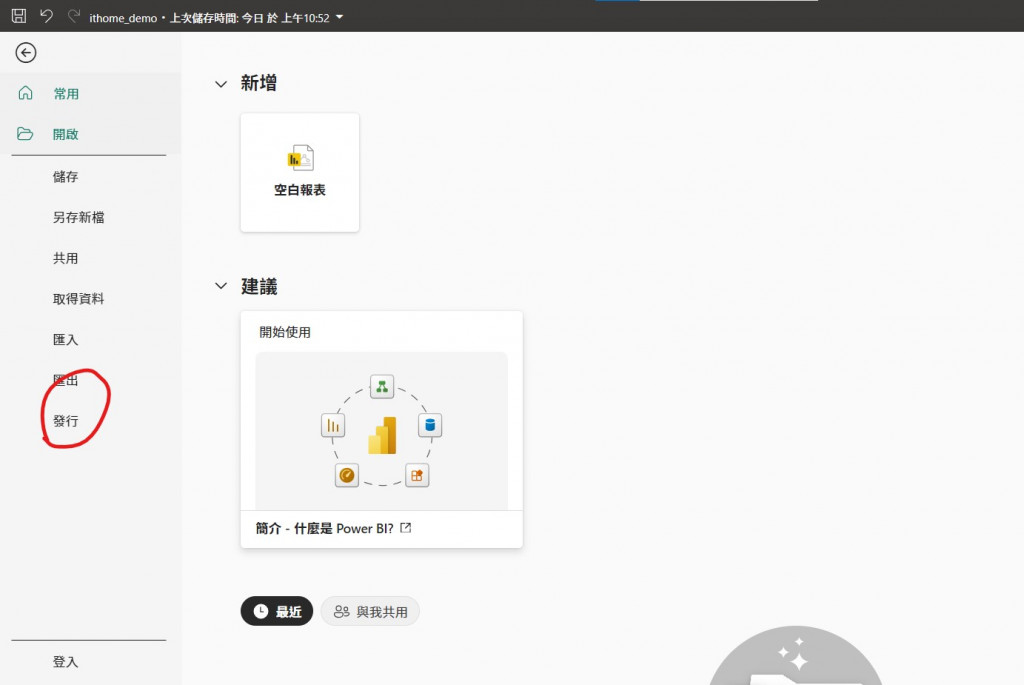Open 匯出 in the side menu
Viewport: 1024px width, 685px height.
pyautogui.click(x=65, y=380)
